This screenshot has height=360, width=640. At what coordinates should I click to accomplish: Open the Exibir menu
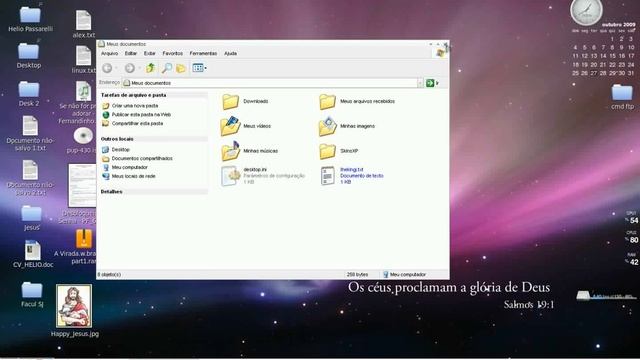(x=150, y=53)
